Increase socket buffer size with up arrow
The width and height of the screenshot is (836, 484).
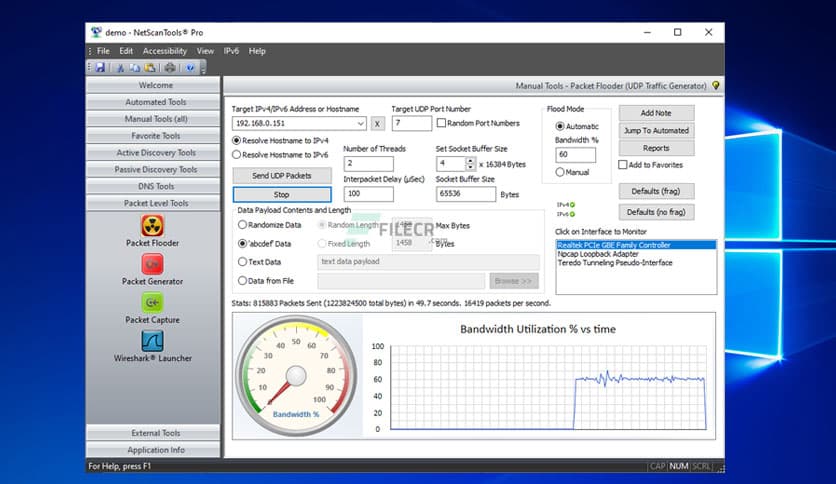click(470, 160)
